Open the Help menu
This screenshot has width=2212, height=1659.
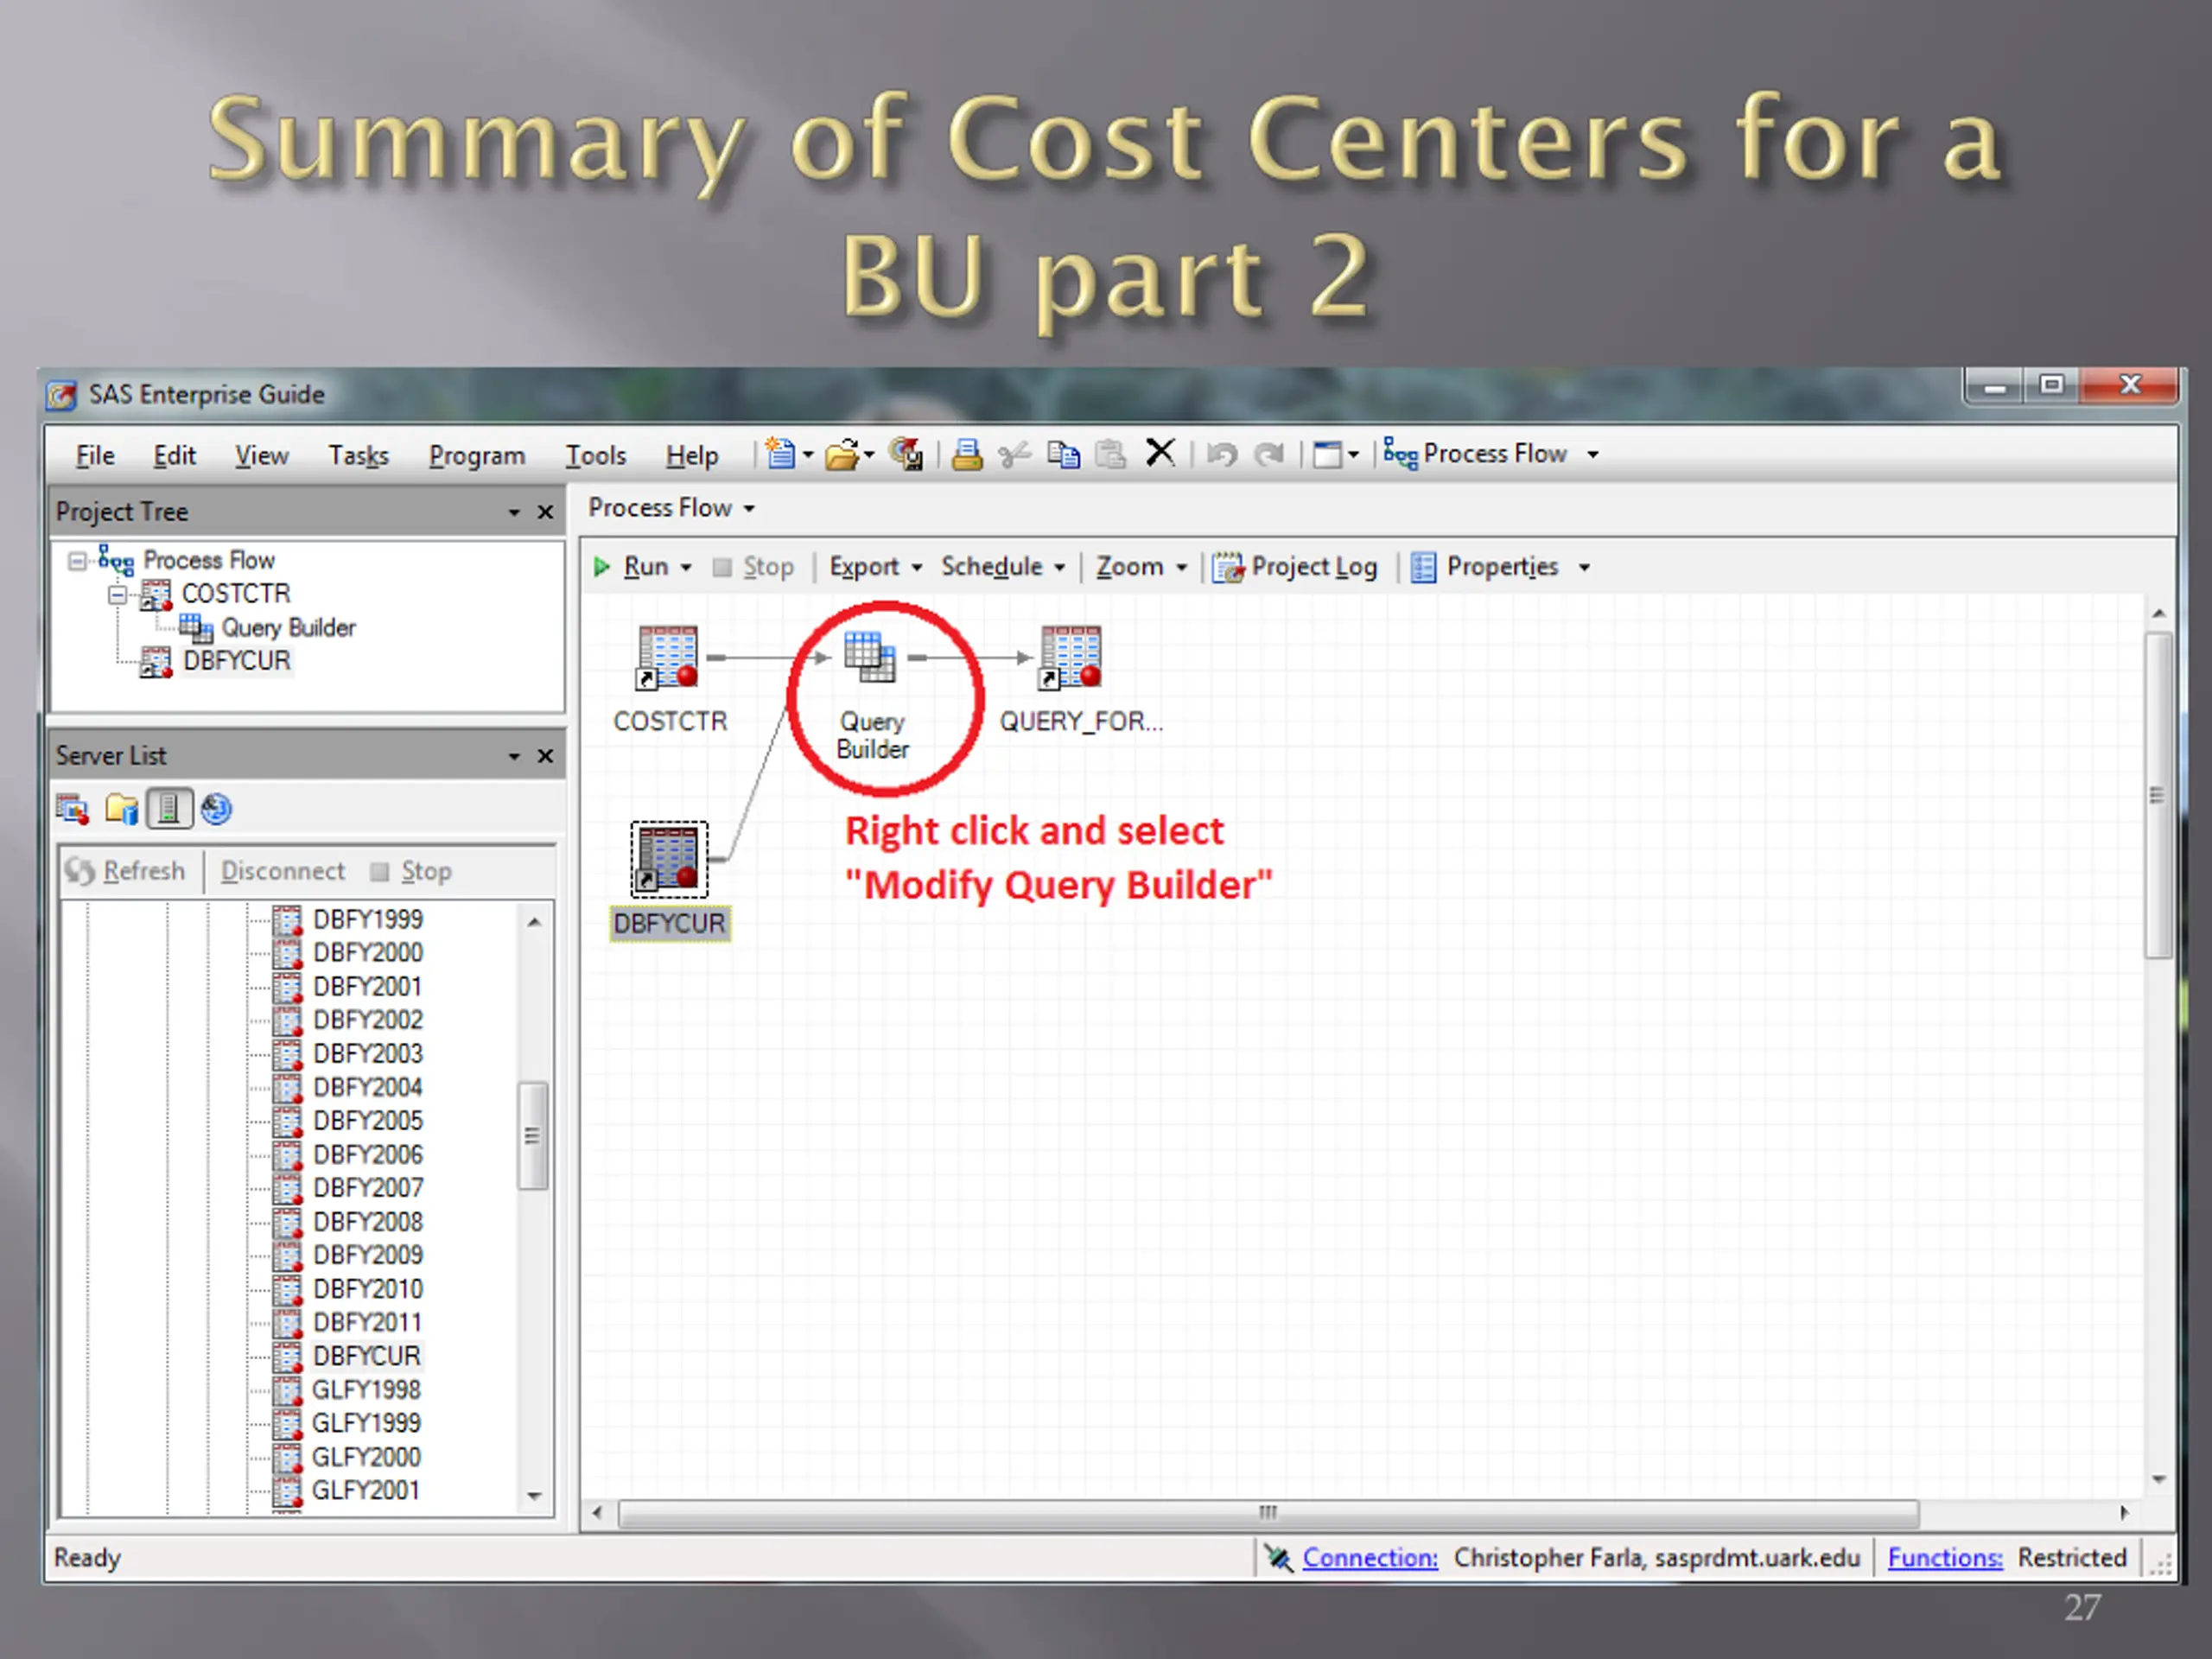pos(692,456)
